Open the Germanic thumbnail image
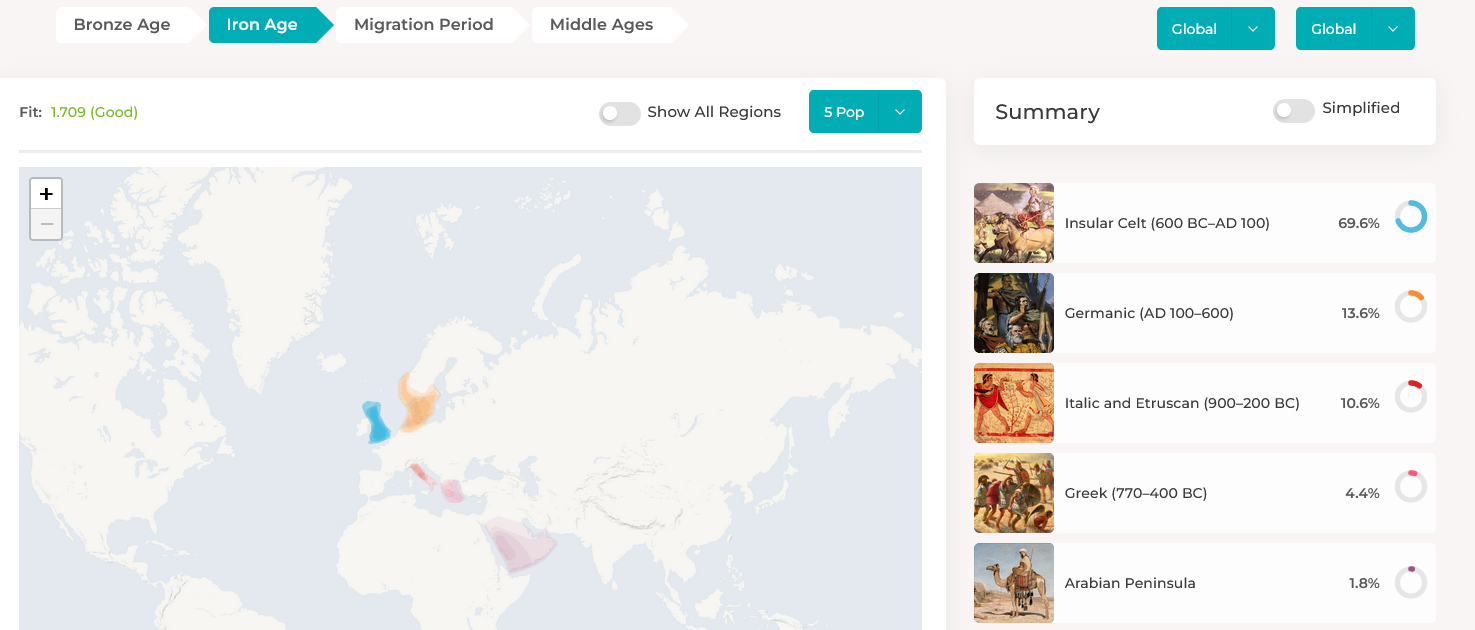 1014,313
